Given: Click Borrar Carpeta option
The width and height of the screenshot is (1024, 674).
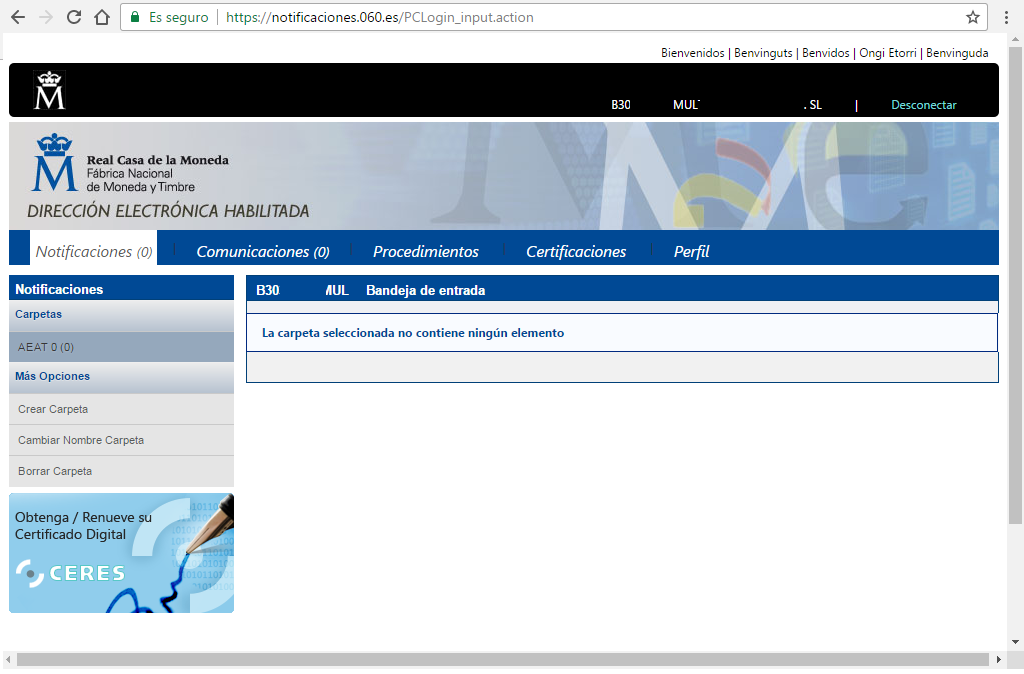Looking at the screenshot, I should pos(55,471).
